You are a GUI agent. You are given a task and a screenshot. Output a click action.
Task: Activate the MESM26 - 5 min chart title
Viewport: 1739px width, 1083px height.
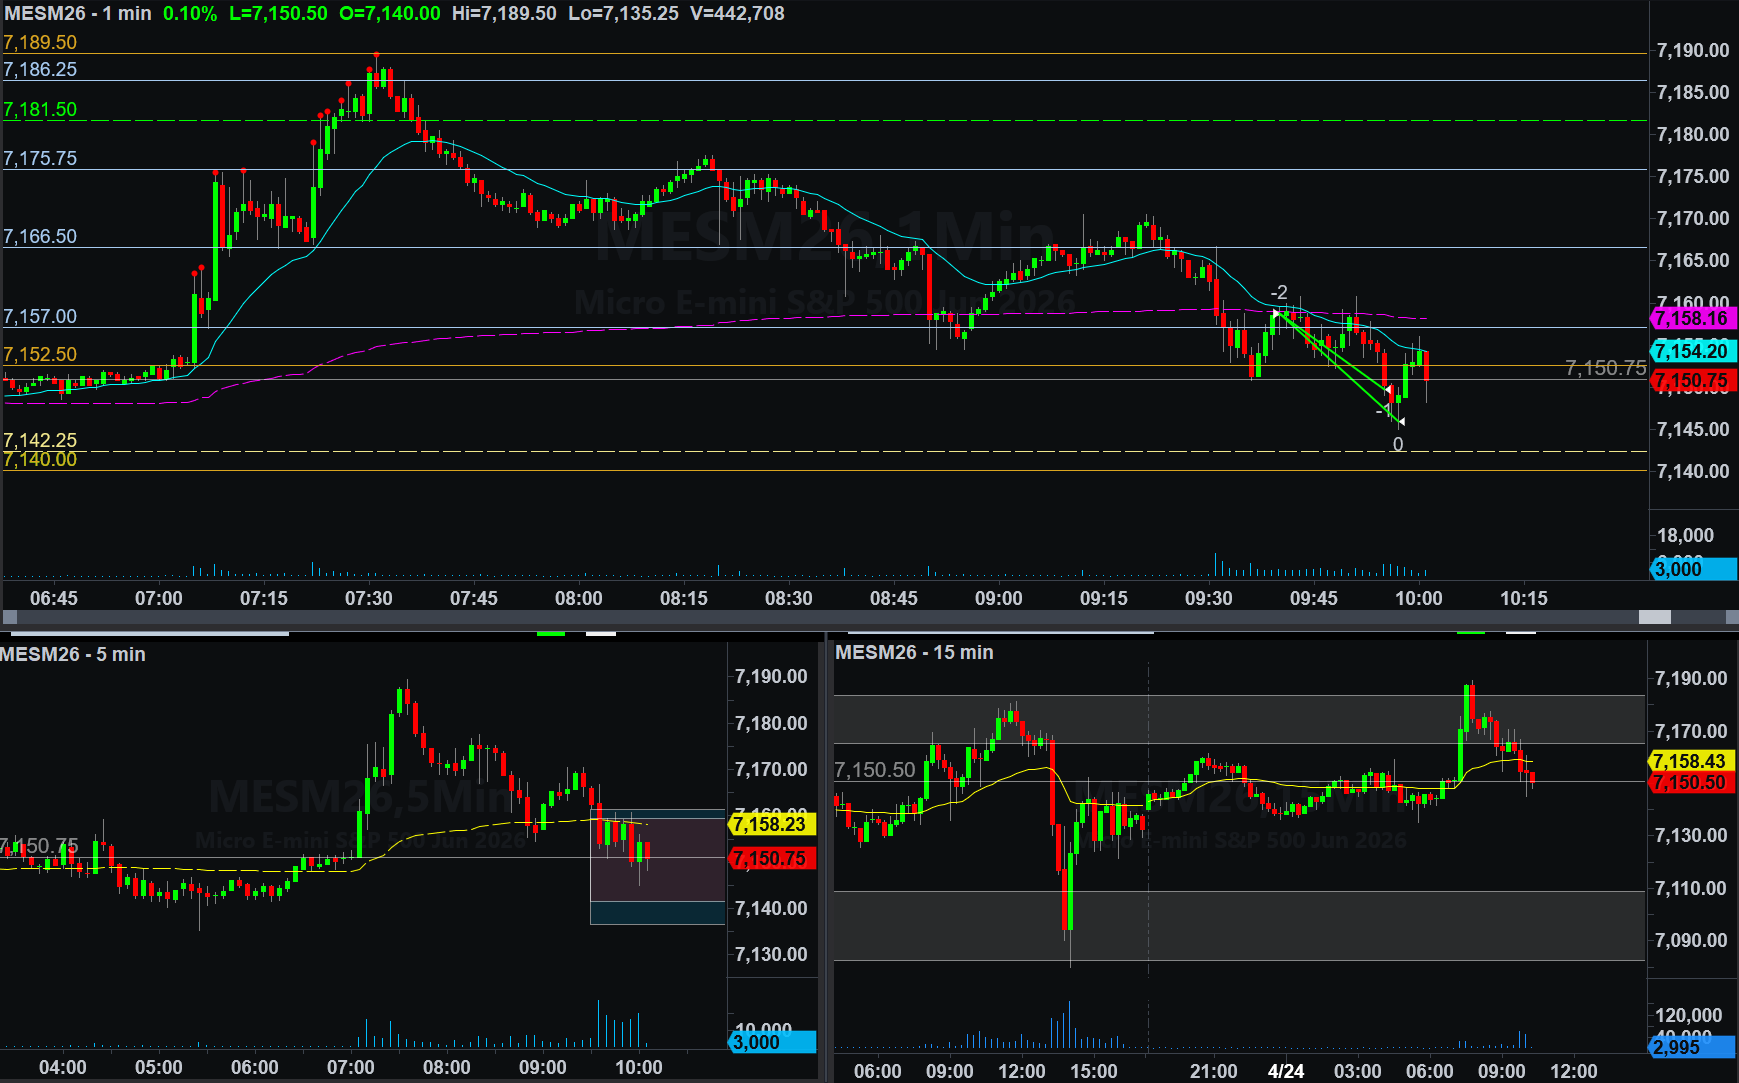pyautogui.click(x=73, y=654)
